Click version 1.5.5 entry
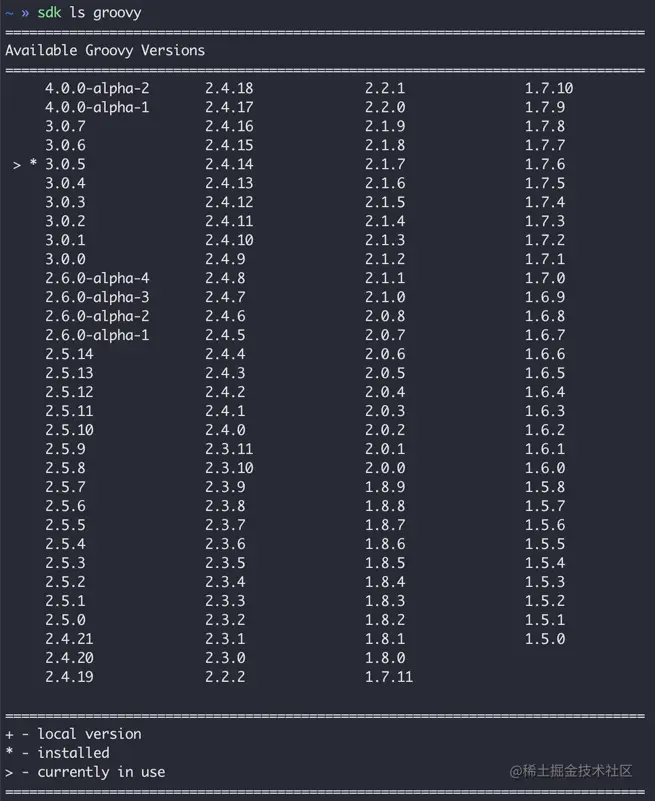The height and width of the screenshot is (801, 655). point(545,544)
